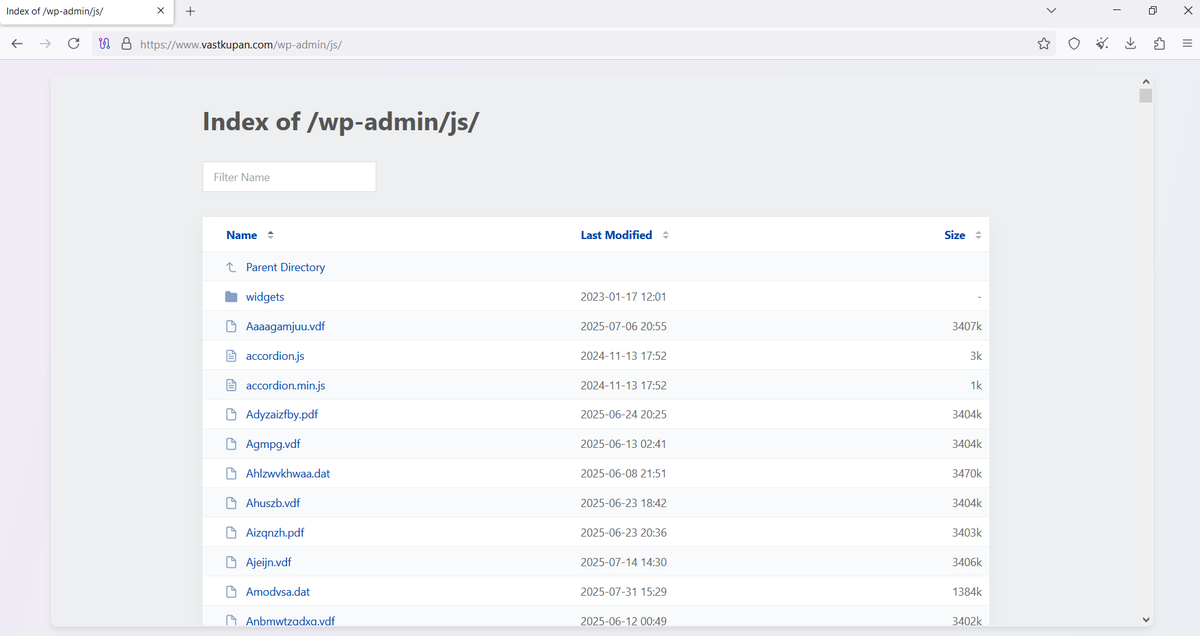Sort the listing by Name header
The image size is (1200, 636).
pyautogui.click(x=241, y=235)
